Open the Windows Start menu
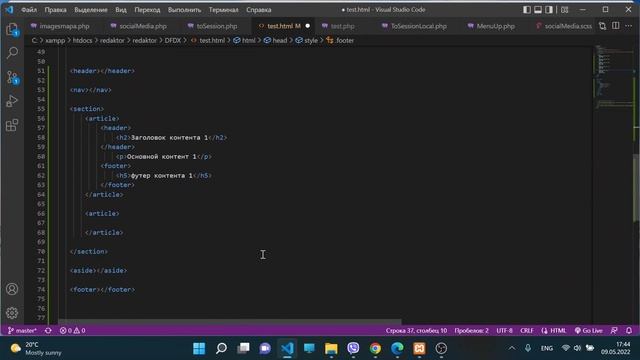 (x=199, y=348)
